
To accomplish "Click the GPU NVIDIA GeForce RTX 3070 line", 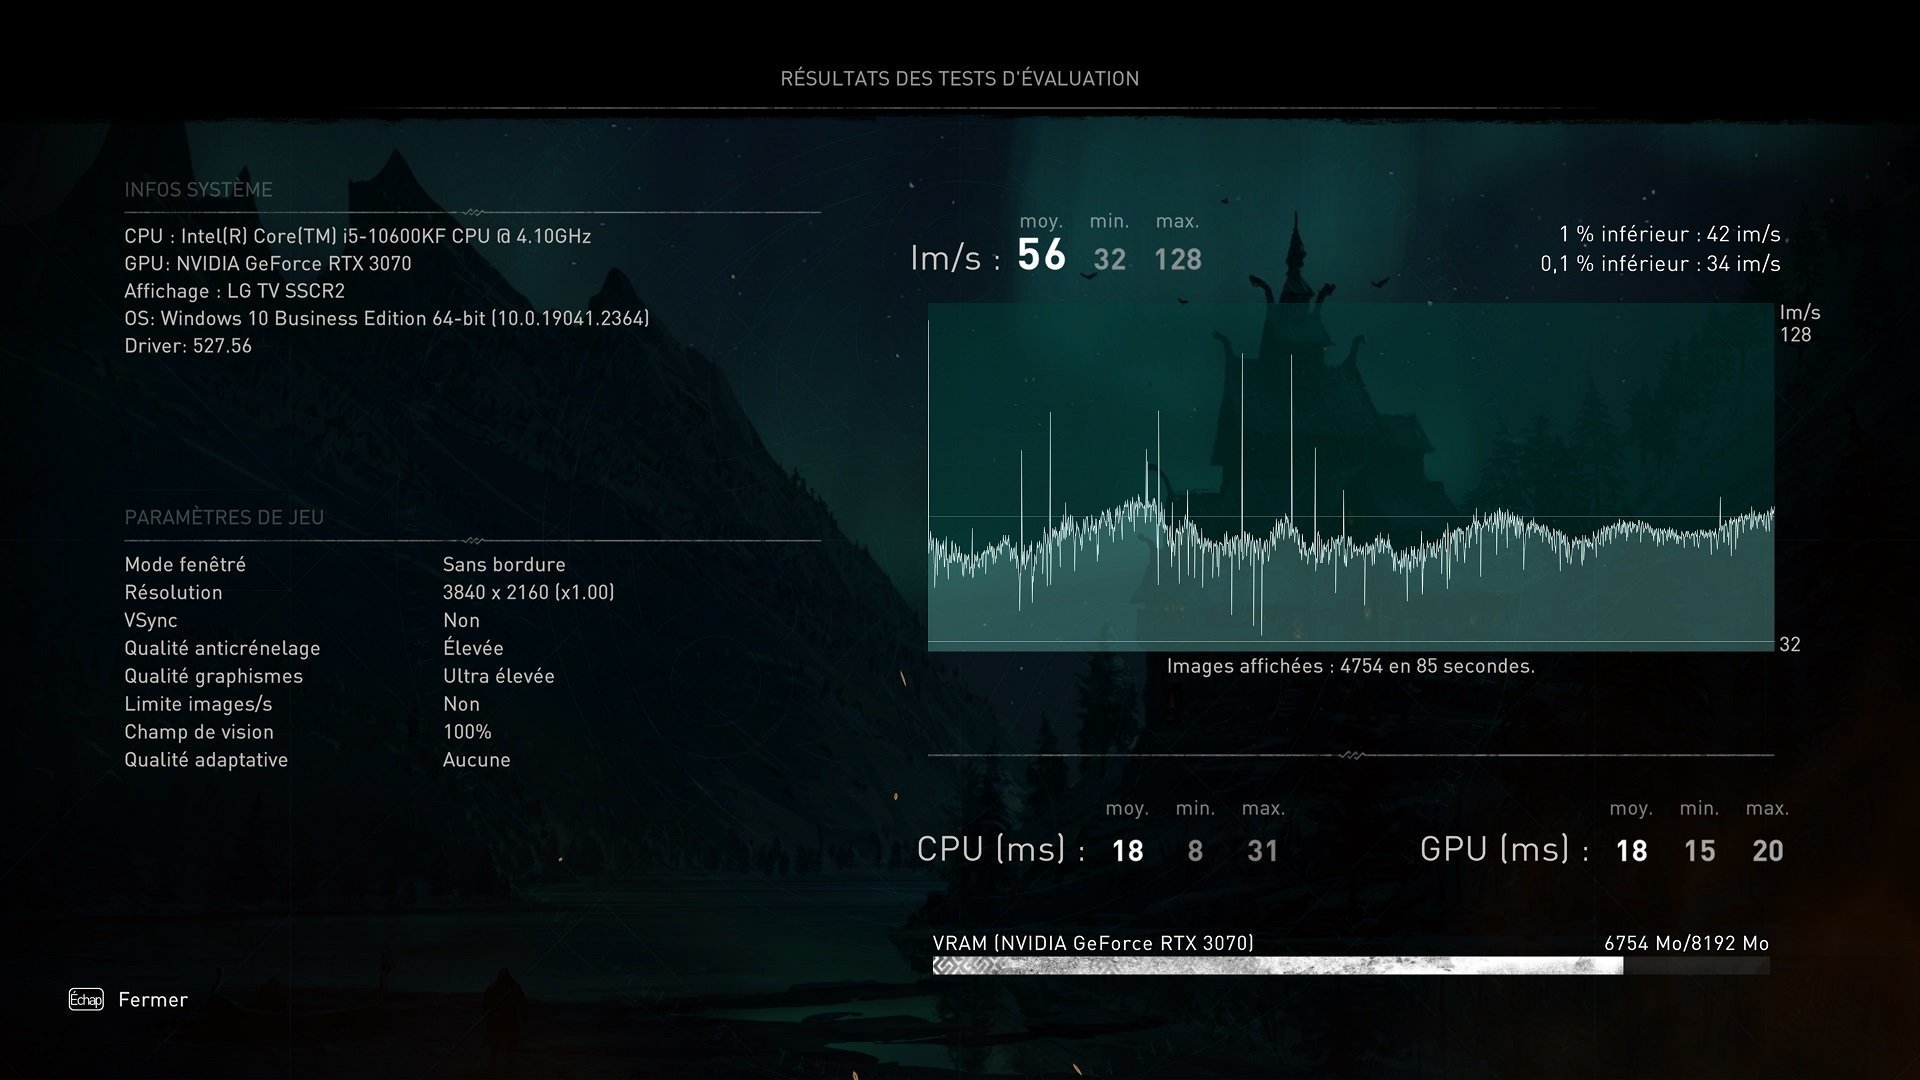I will 268,263.
